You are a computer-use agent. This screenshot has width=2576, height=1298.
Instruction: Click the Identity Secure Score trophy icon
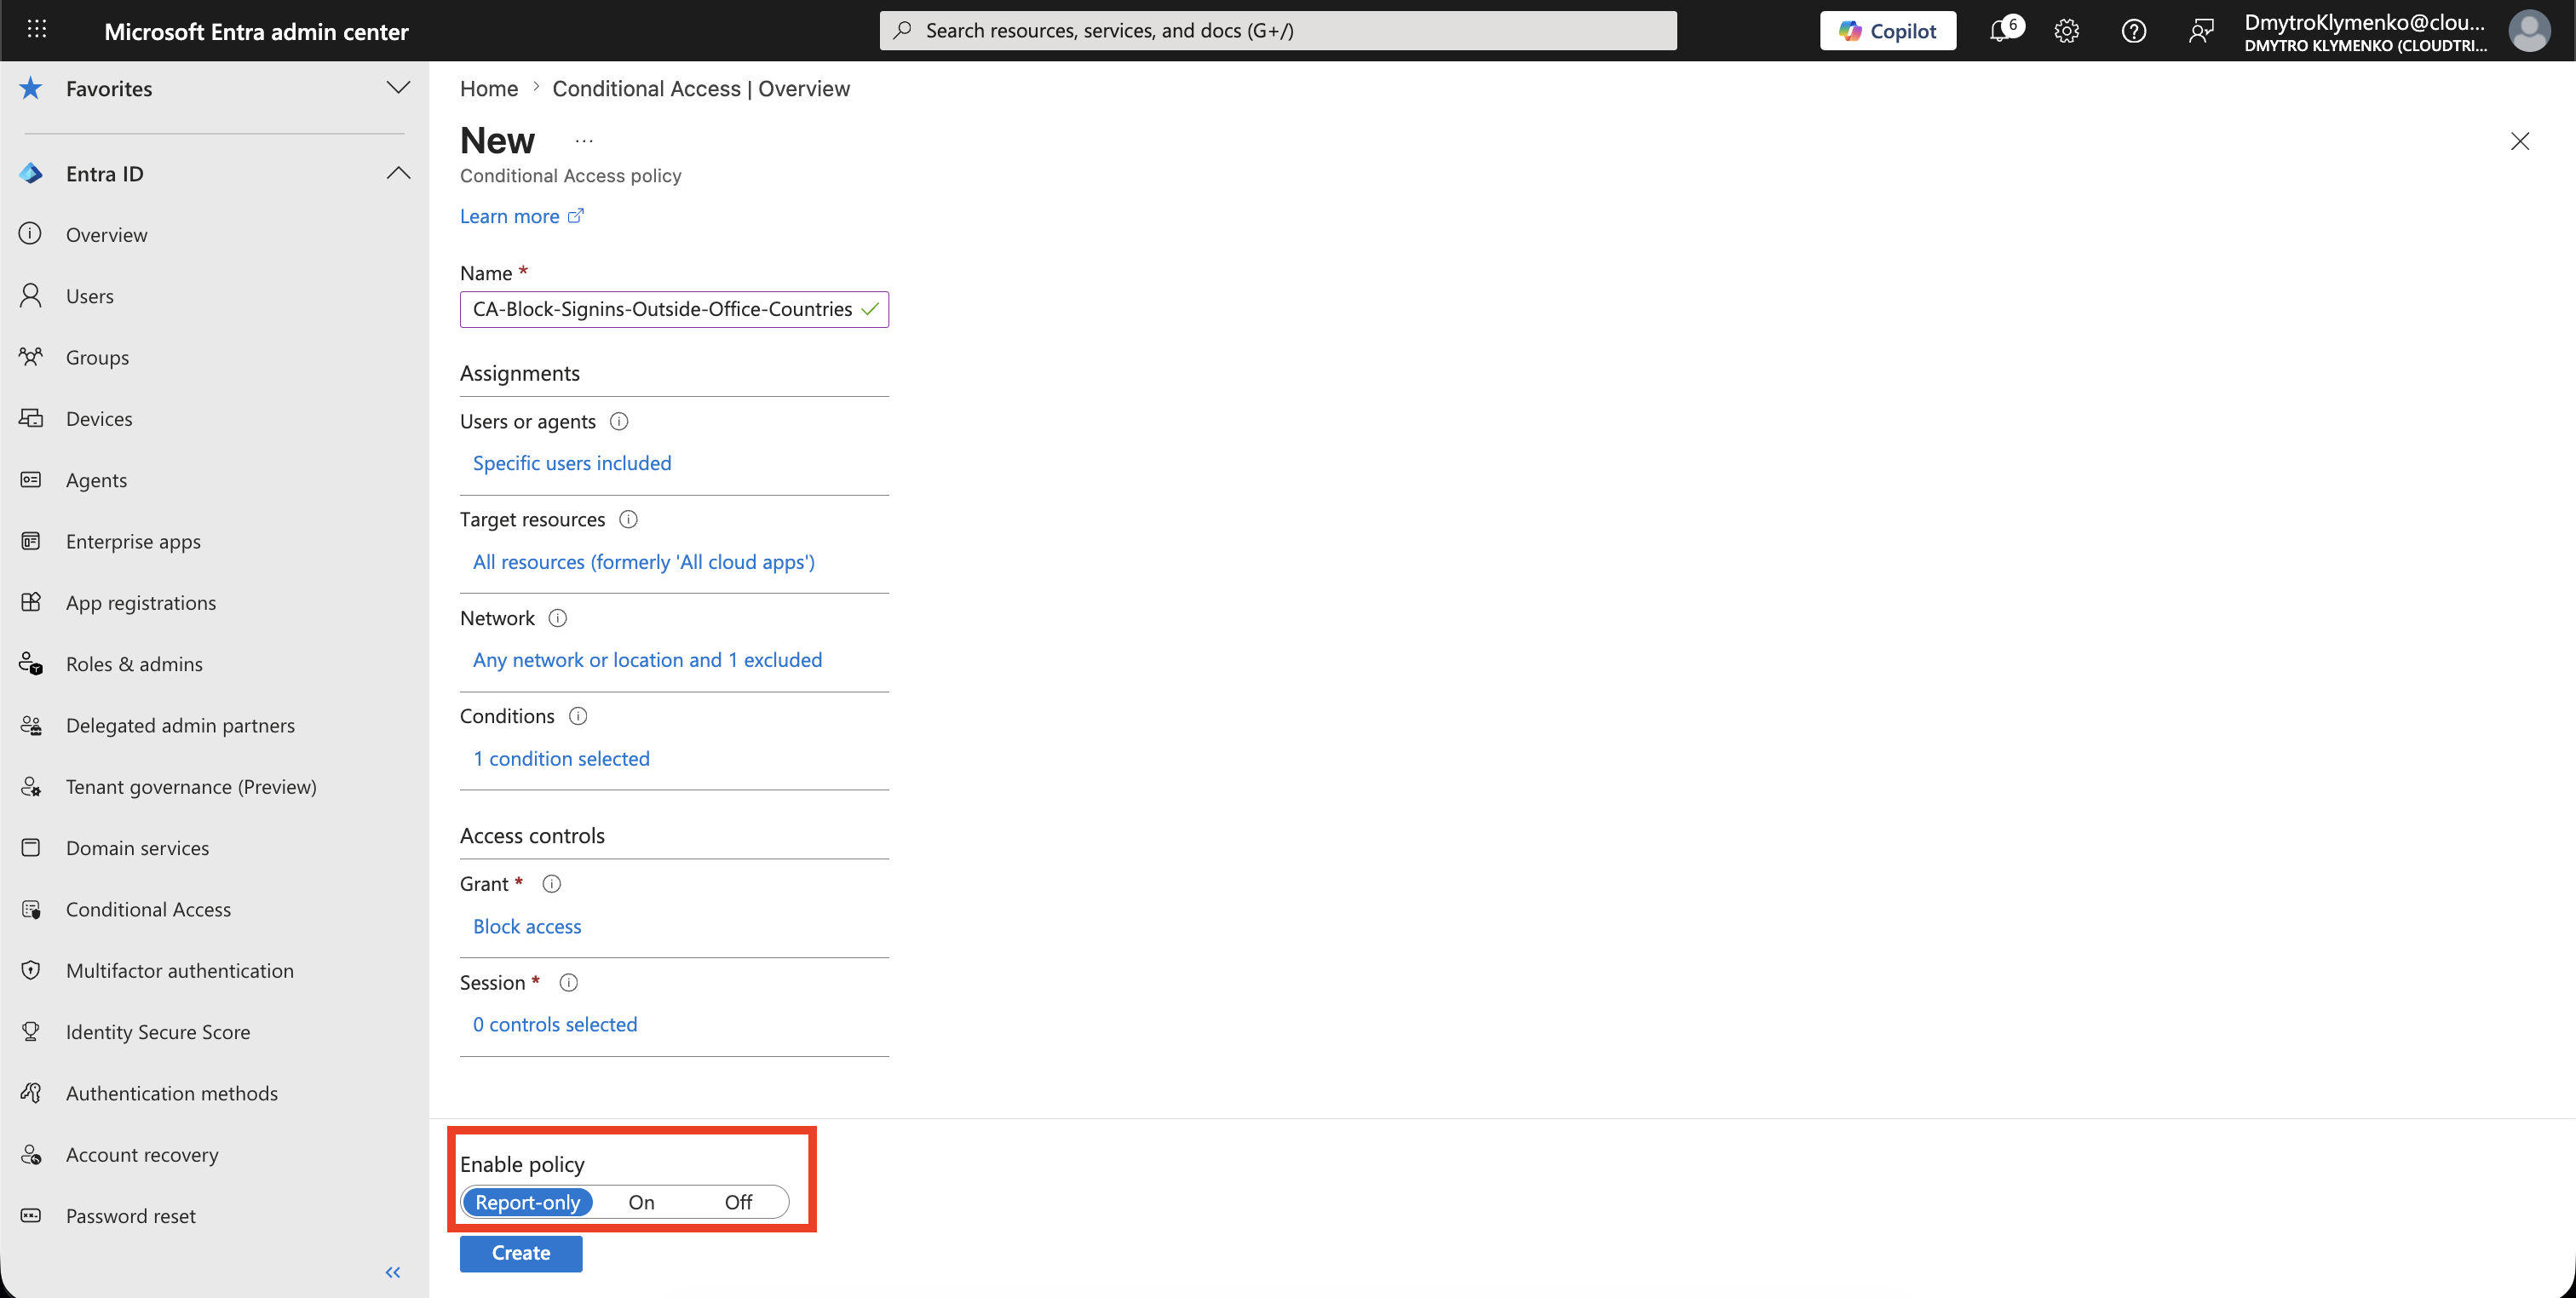click(x=31, y=1031)
